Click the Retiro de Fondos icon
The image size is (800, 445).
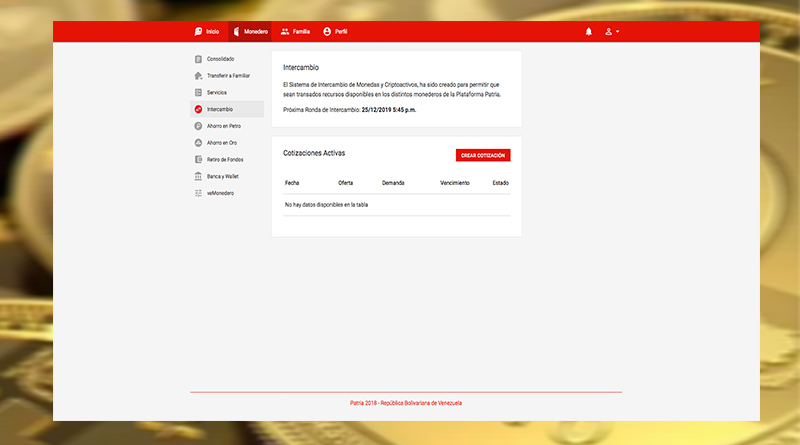(x=198, y=159)
